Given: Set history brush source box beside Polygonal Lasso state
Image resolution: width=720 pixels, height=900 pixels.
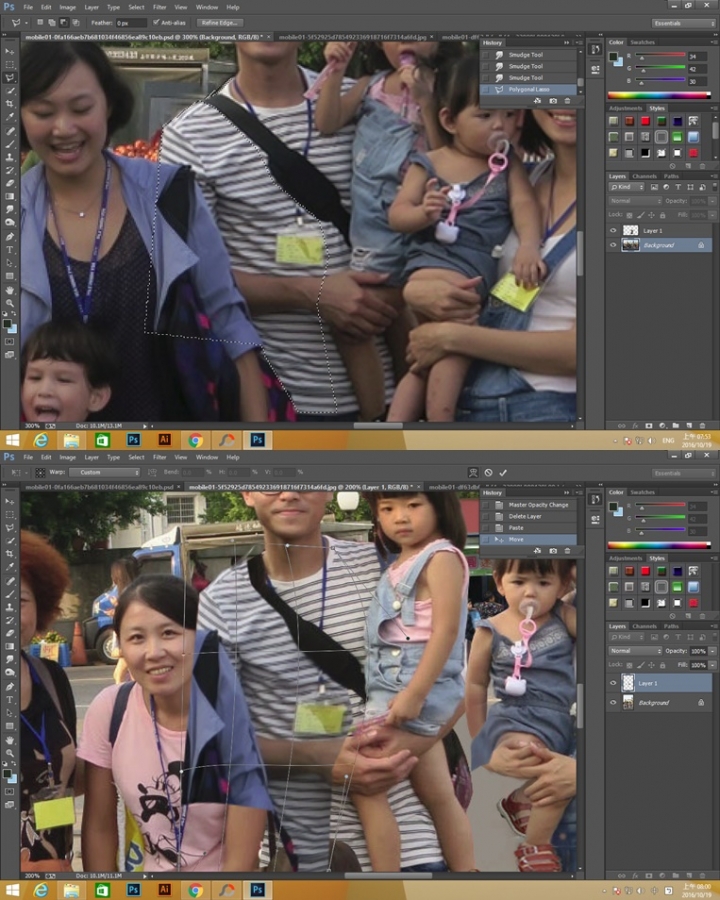Looking at the screenshot, I should [486, 90].
